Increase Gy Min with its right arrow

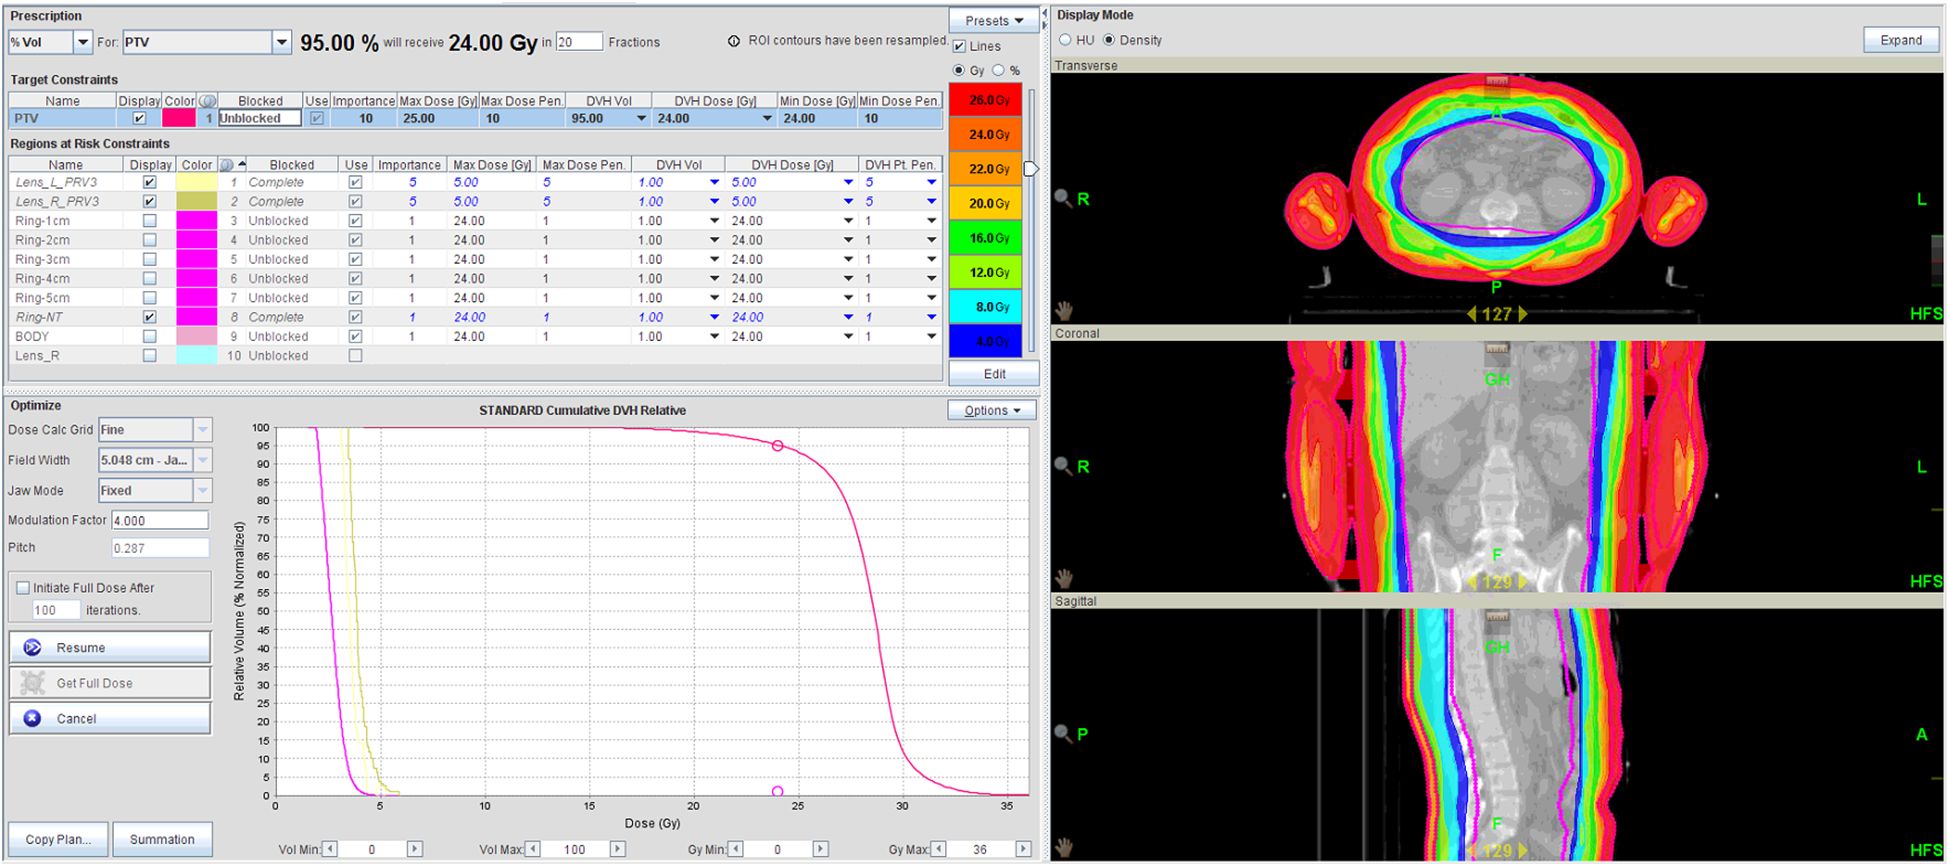coord(820,849)
